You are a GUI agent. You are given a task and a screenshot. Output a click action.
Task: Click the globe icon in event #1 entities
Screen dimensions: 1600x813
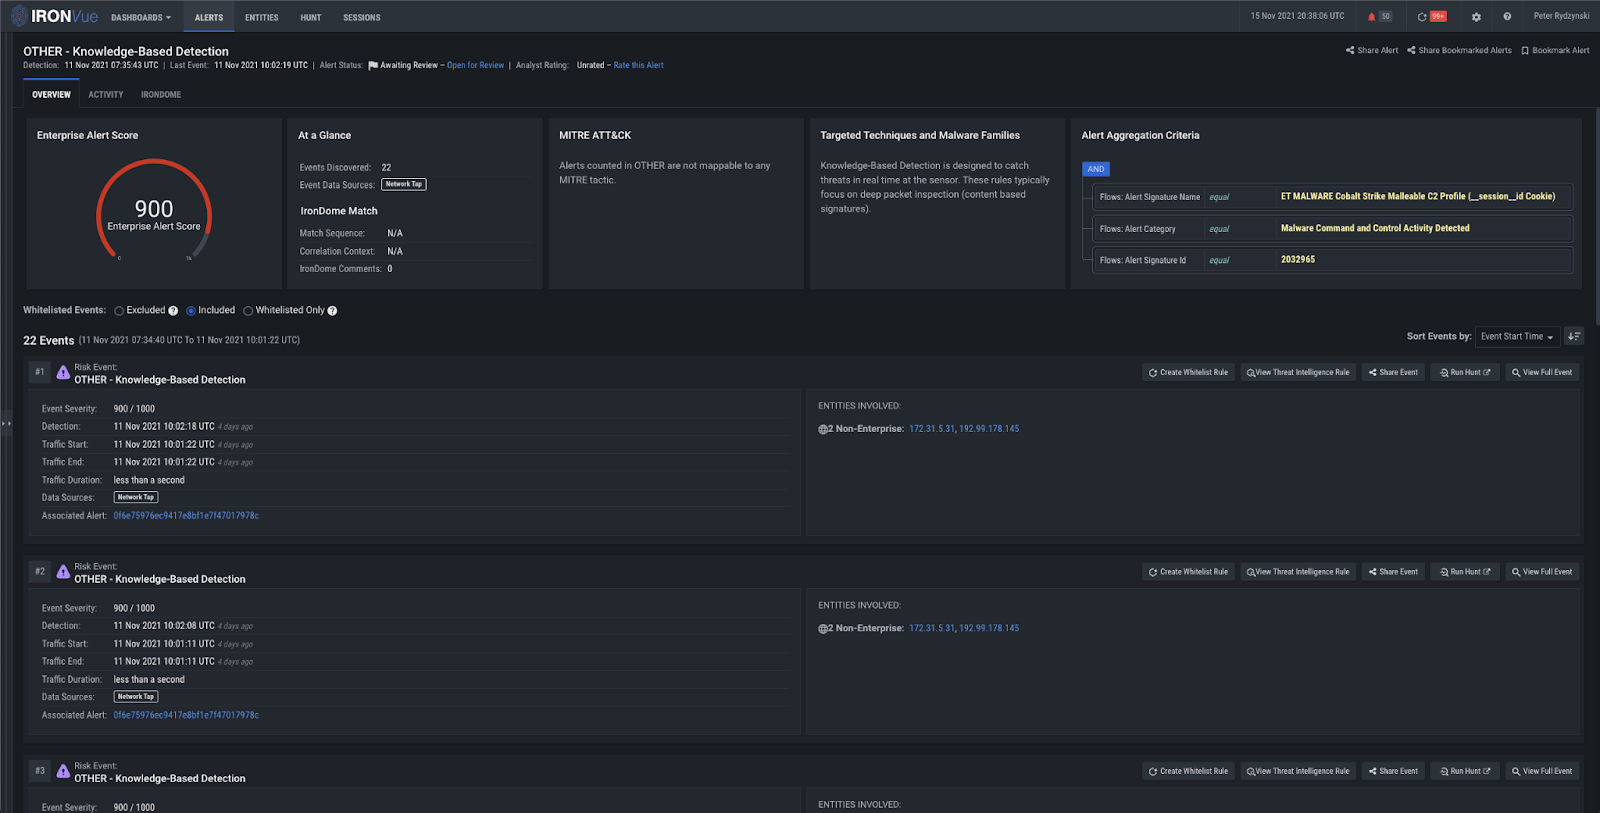[x=823, y=429]
